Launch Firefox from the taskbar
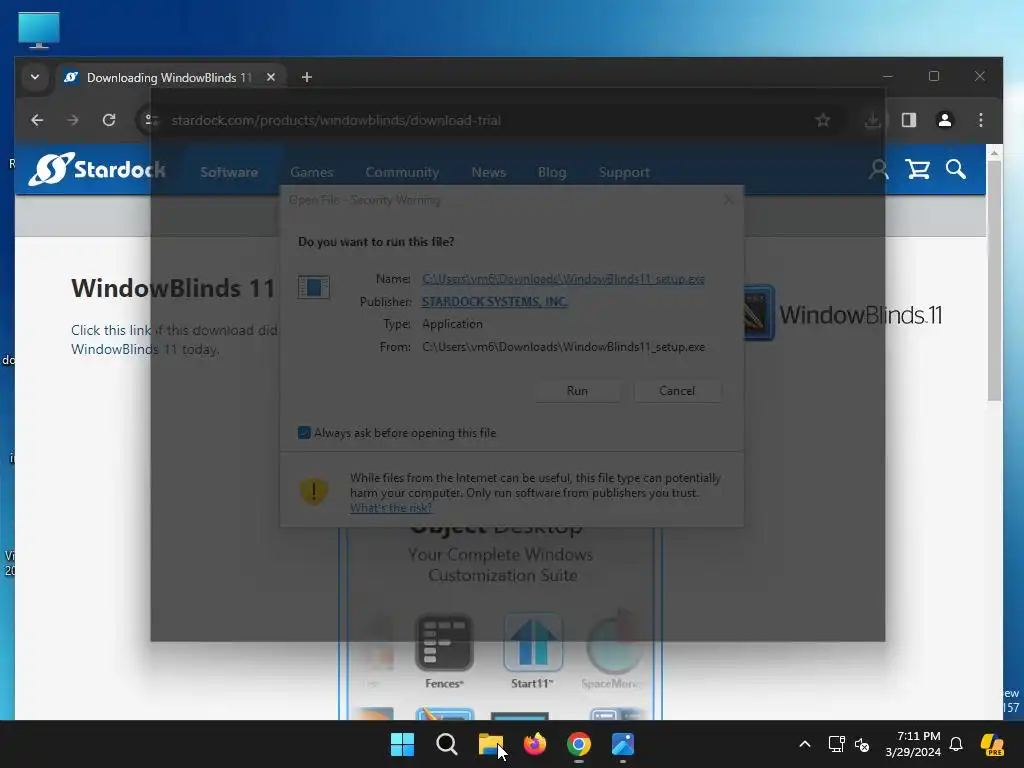 535,744
